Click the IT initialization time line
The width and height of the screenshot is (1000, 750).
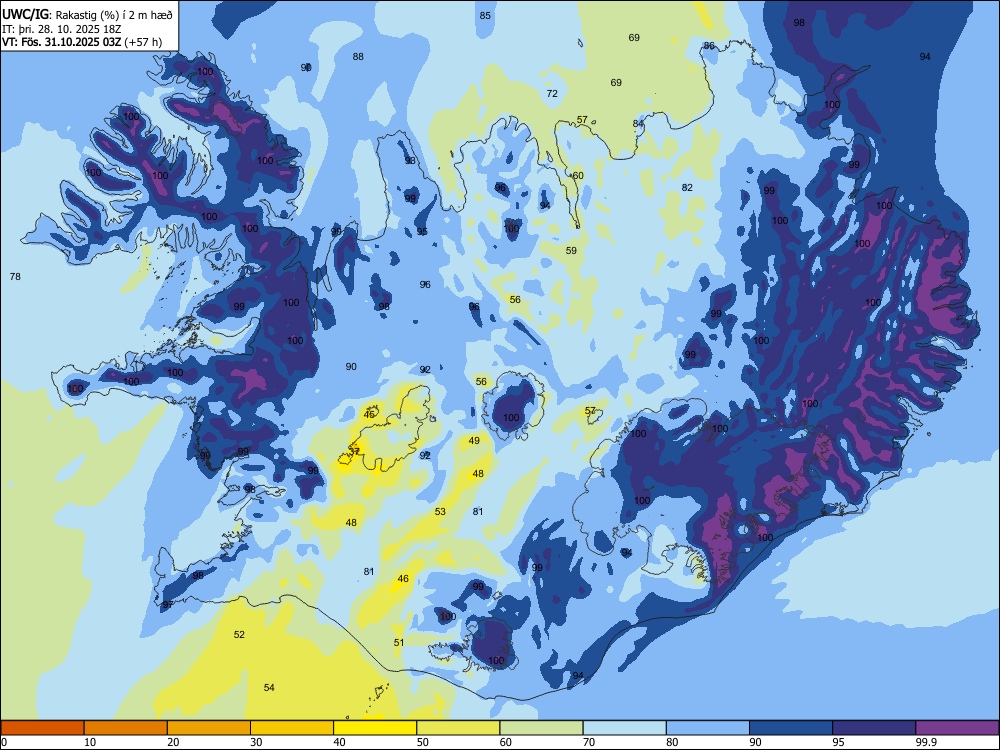(x=62, y=29)
